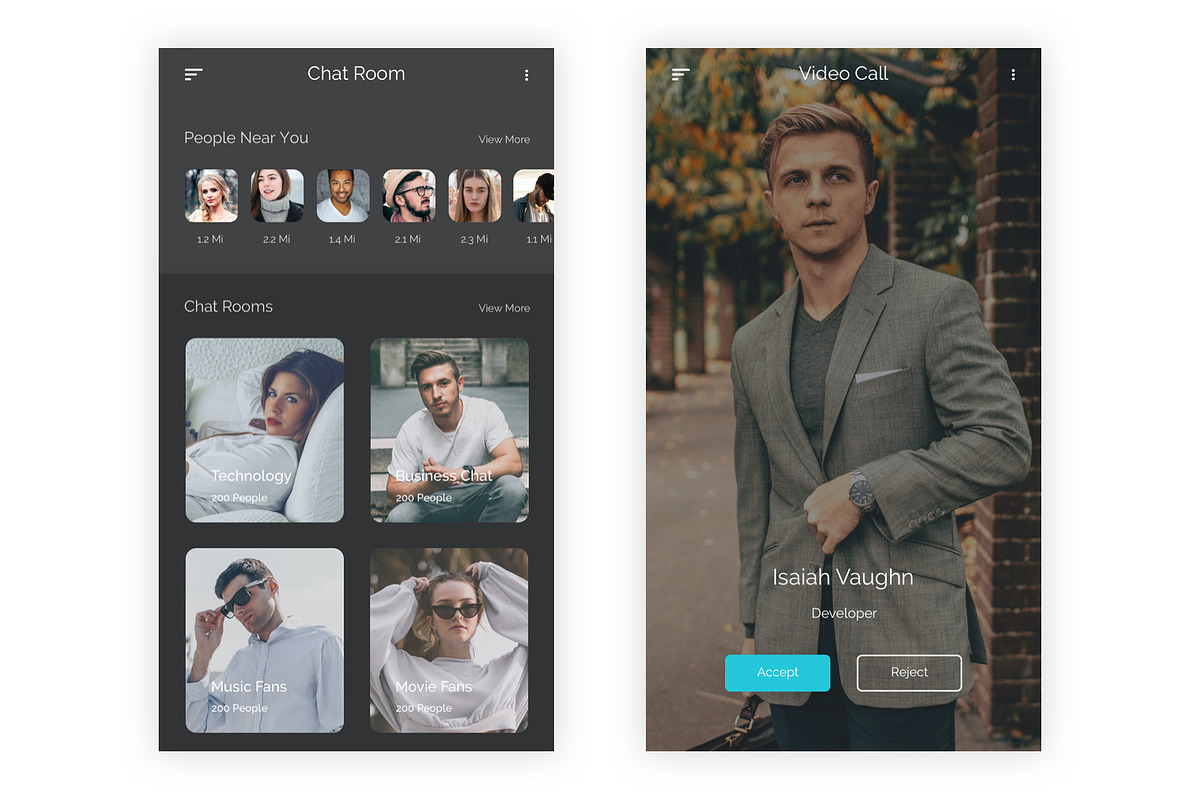Click the caller name Isaiah Vaughn
Viewport: 1200px width, 800px height.
843,578
